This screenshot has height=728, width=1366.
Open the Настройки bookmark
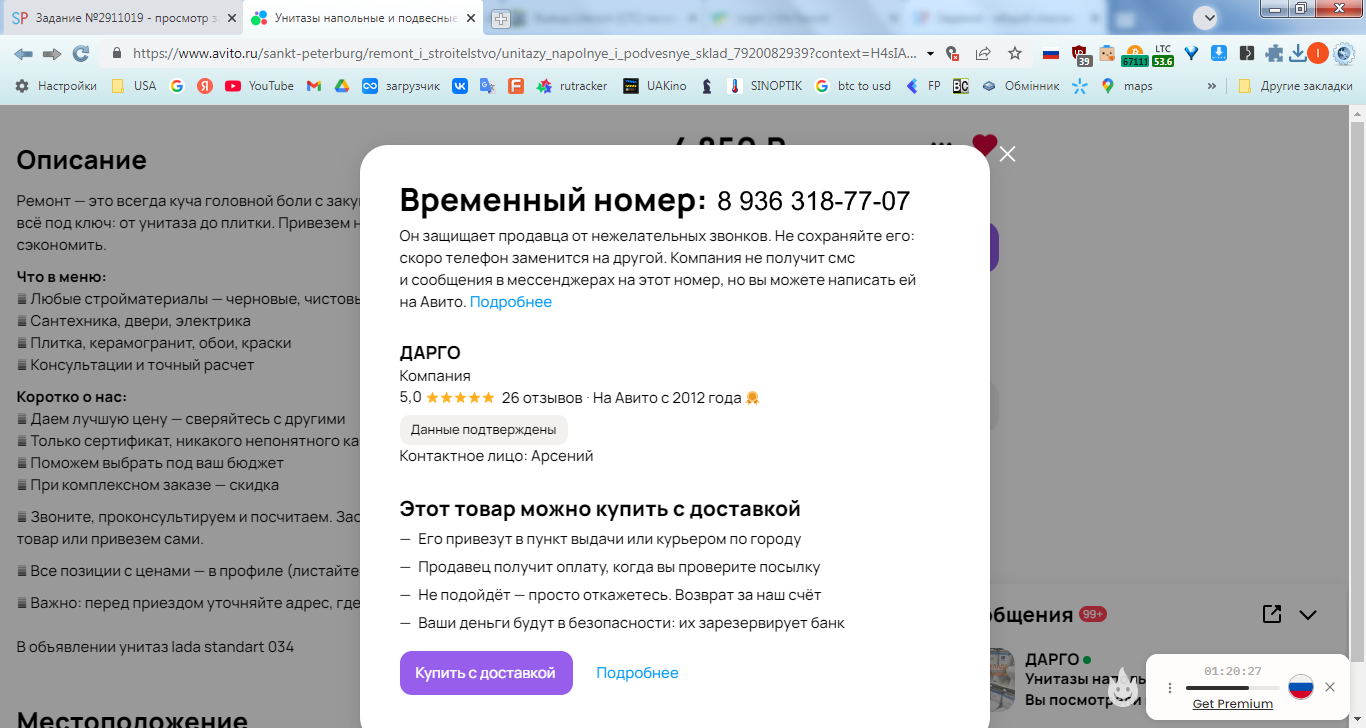(56, 86)
